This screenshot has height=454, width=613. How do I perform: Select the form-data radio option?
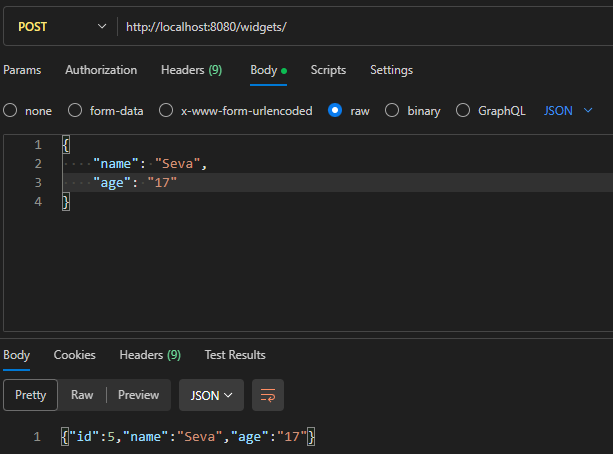(75, 111)
